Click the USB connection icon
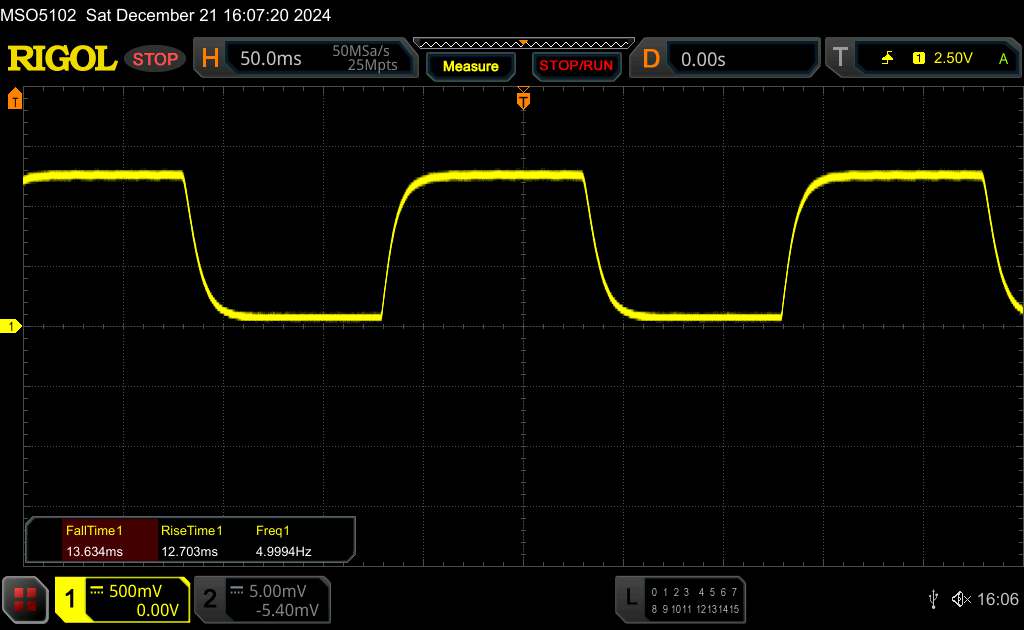1024x630 pixels. [933, 599]
